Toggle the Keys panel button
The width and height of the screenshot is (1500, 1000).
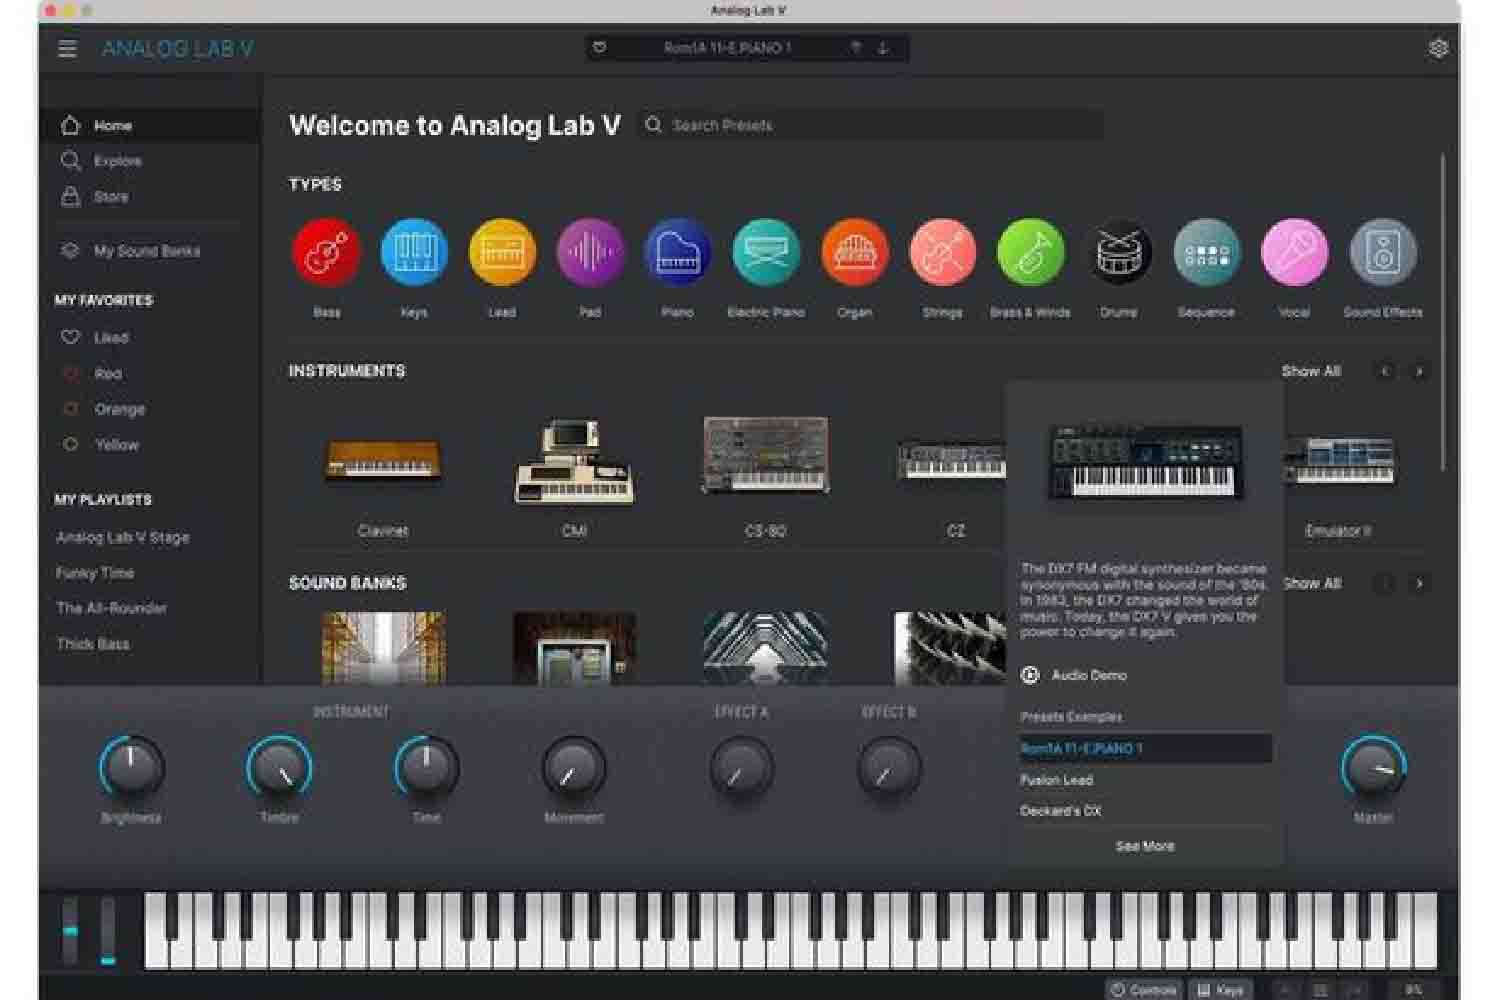[x=1221, y=990]
